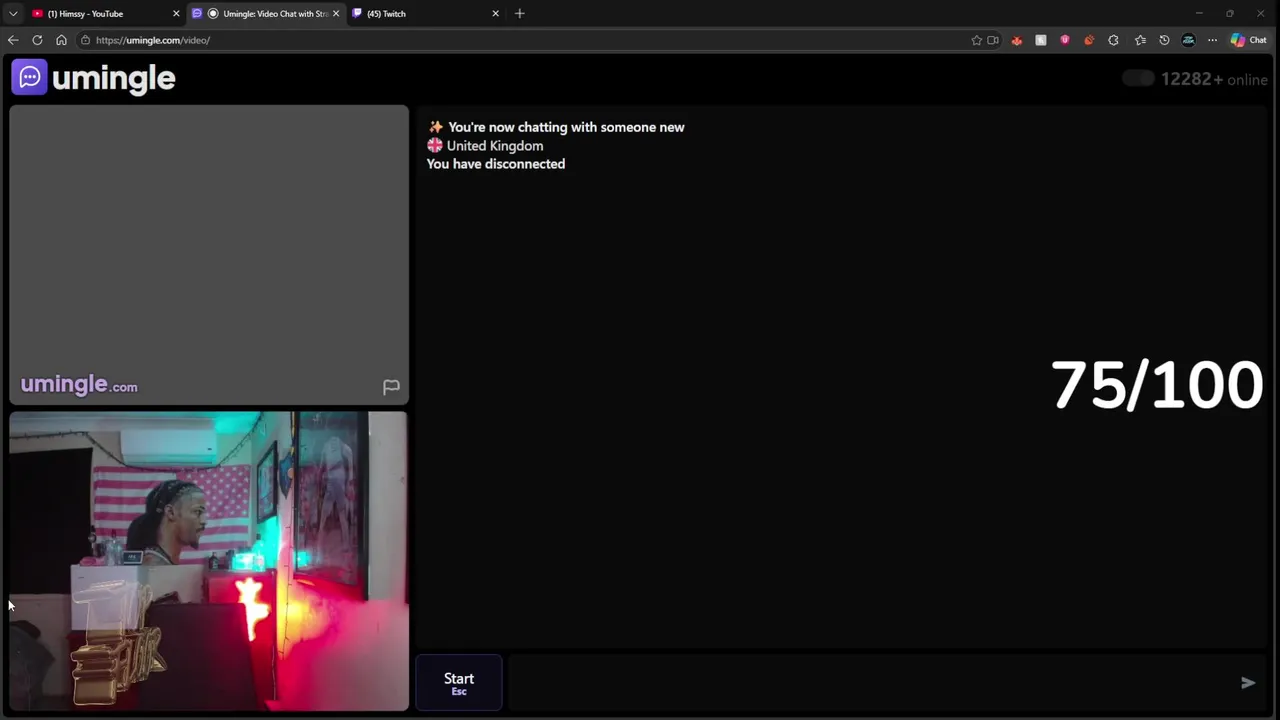This screenshot has height=720, width=1280.
Task: Click the report flag icon on stranger video
Action: point(391,387)
